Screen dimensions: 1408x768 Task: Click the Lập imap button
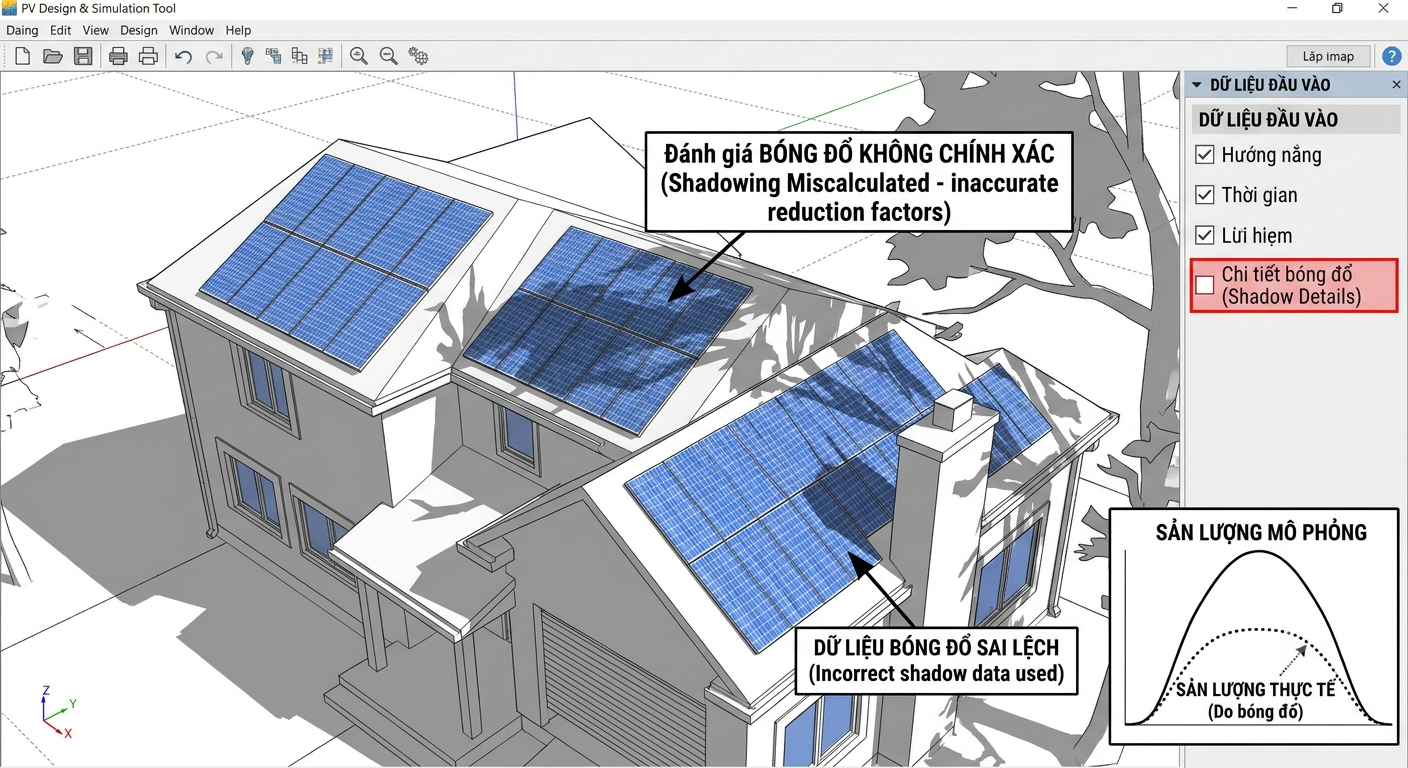[x=1328, y=56]
